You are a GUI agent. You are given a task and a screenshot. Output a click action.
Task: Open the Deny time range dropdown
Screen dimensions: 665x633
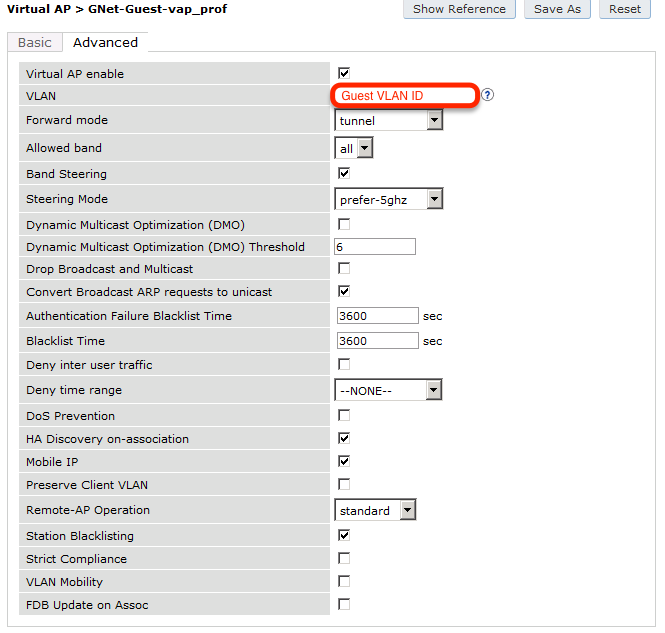click(388, 390)
